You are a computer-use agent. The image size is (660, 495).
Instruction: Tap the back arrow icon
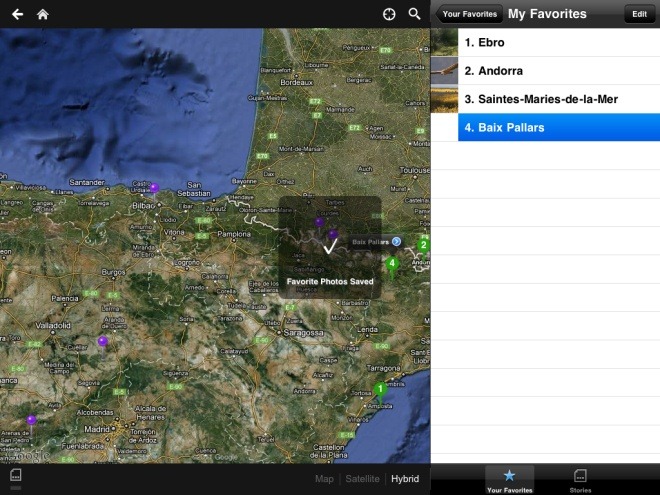tap(17, 14)
